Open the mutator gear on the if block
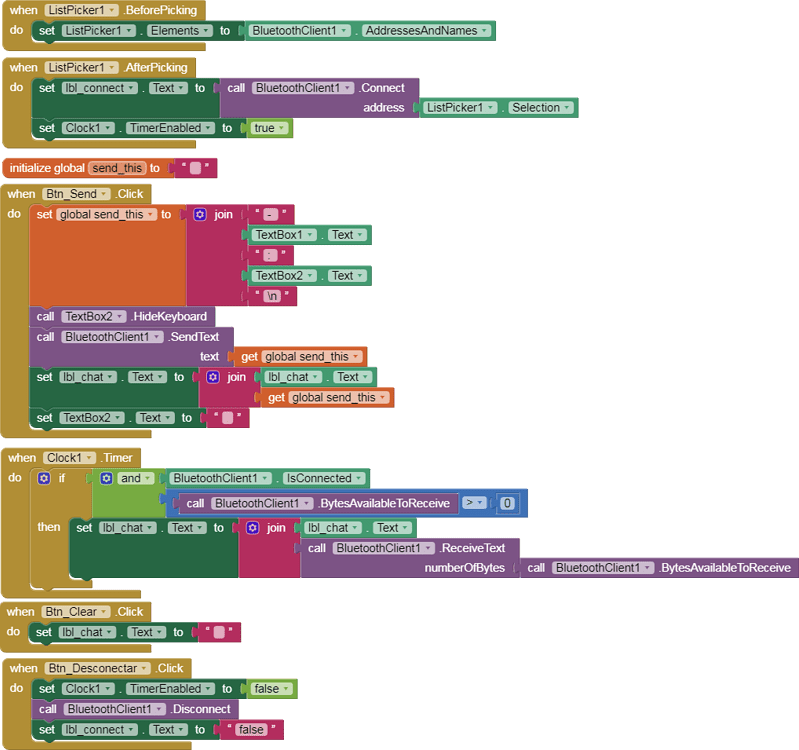Screen dimensions: 799x750 coord(44,478)
